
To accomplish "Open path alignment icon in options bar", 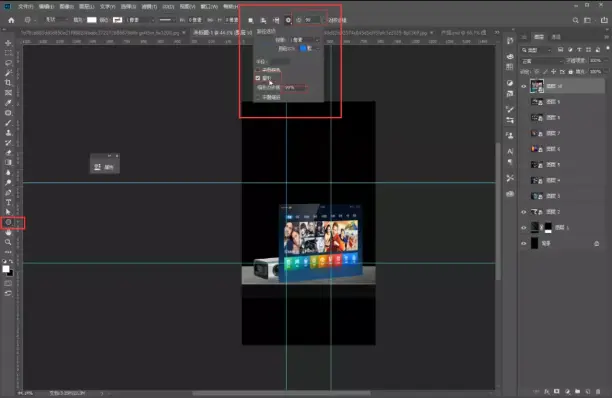I will coord(263,20).
